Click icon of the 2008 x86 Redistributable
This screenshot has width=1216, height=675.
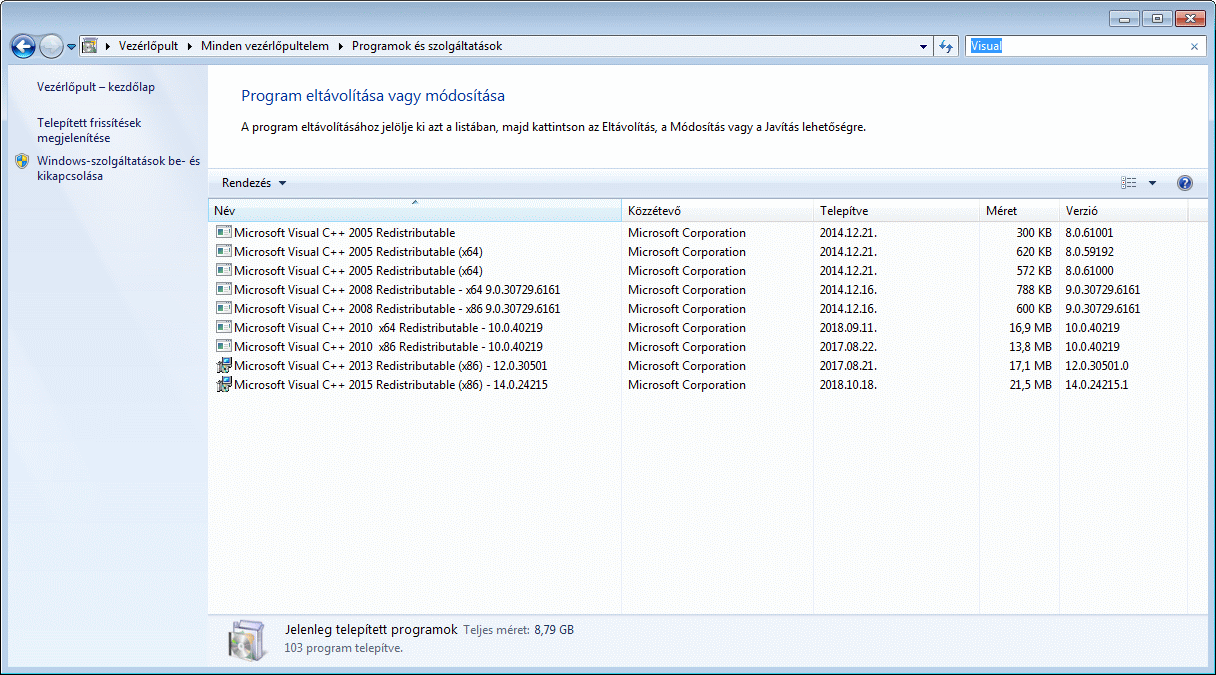[x=224, y=308]
